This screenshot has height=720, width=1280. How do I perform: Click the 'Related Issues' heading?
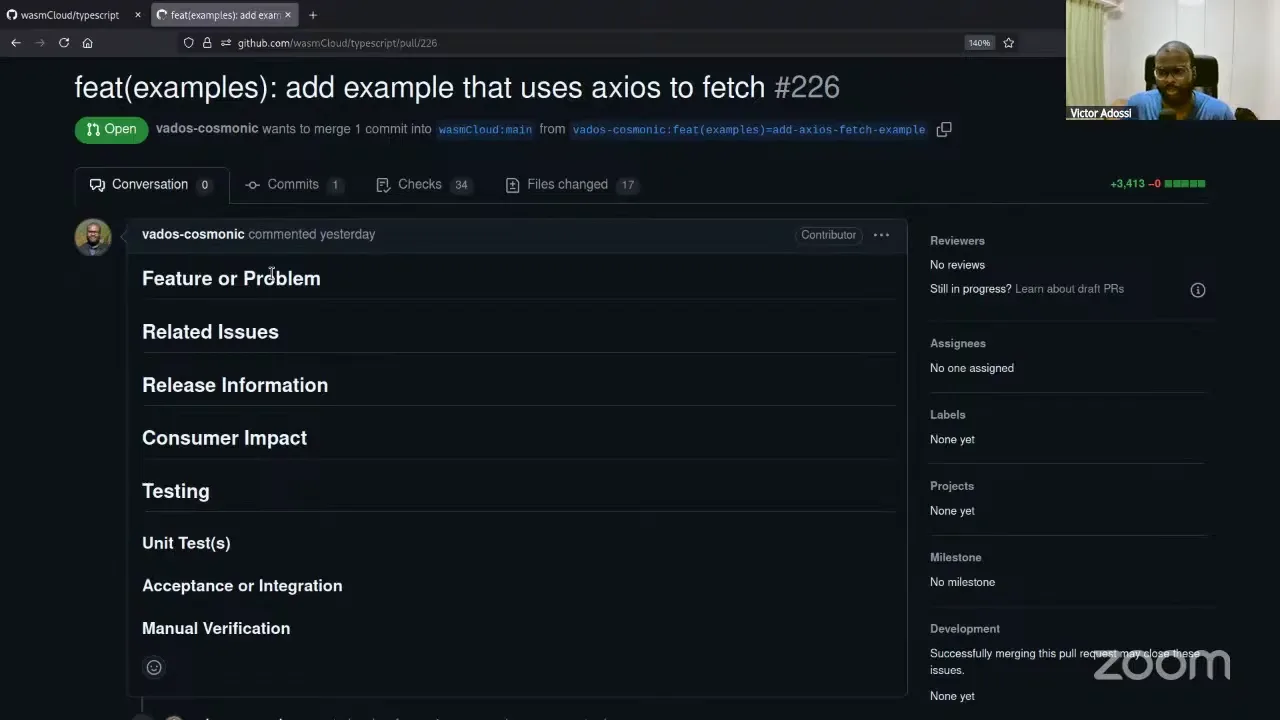coord(210,332)
